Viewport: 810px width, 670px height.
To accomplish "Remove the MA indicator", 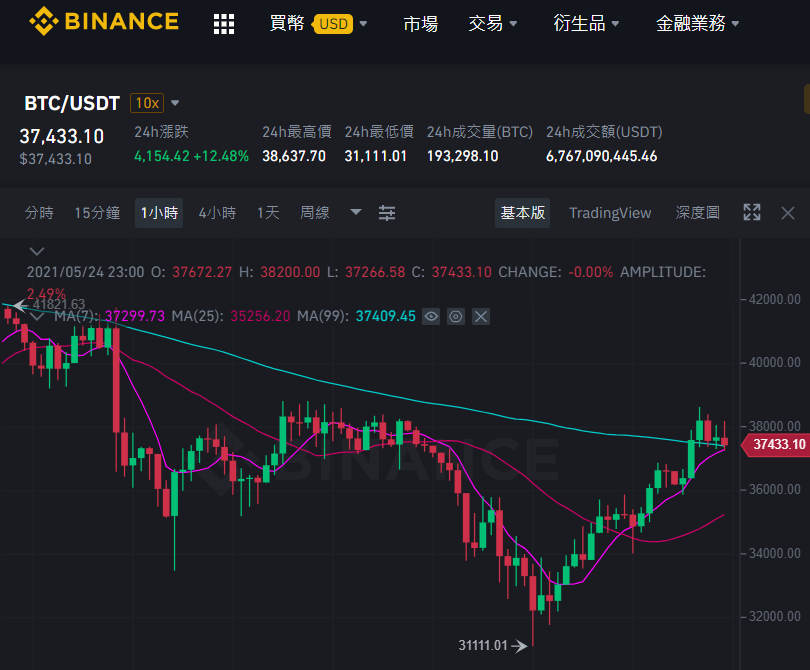I will [480, 316].
